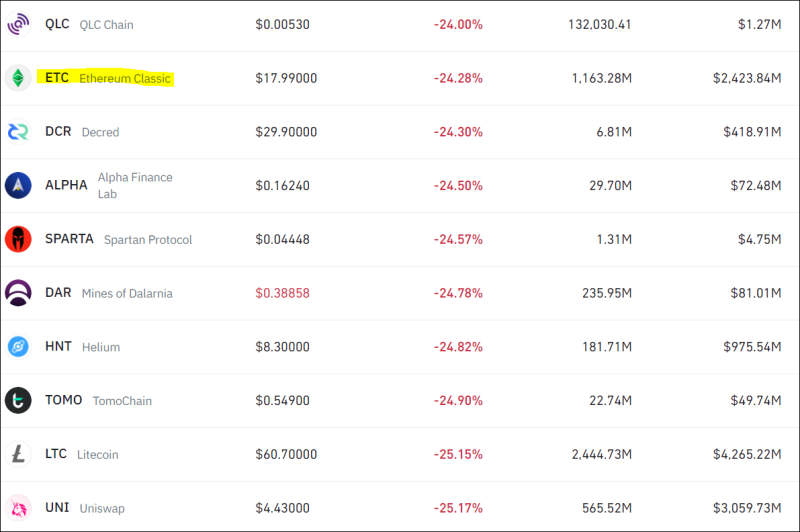The width and height of the screenshot is (800, 532).
Task: Click the Decred coin logo
Action: (18, 132)
